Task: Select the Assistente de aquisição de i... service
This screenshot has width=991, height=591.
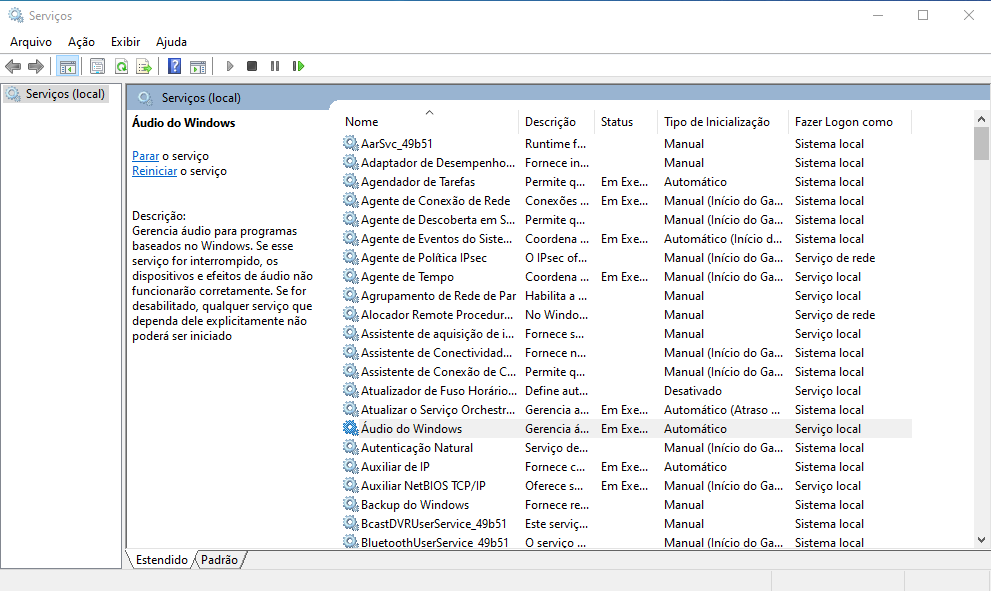Action: point(437,334)
